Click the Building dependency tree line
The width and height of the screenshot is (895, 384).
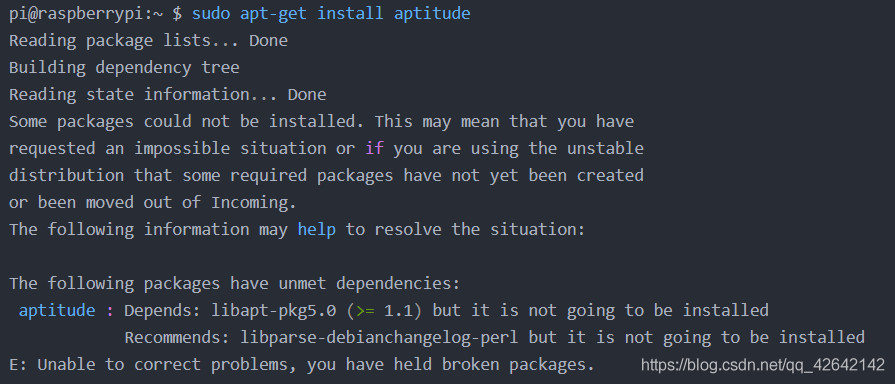coord(124,67)
